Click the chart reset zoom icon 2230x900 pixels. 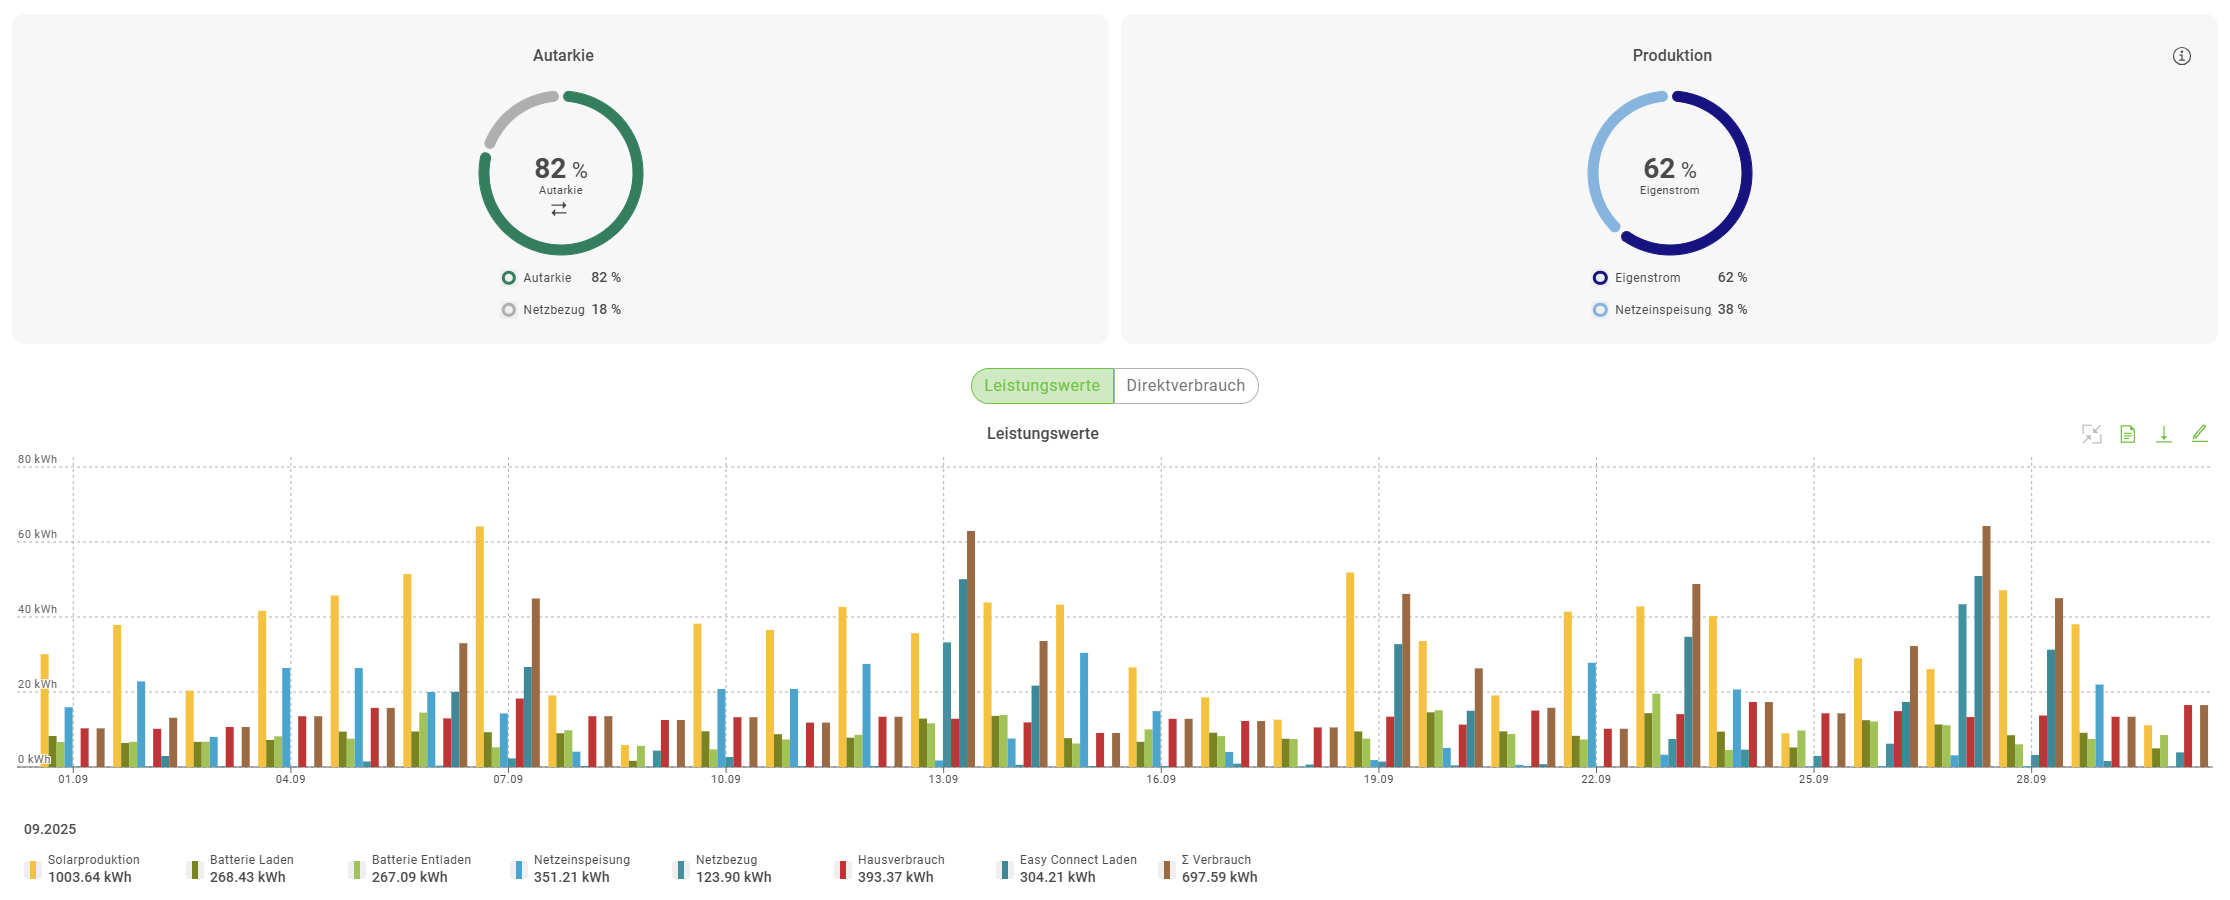pos(2091,434)
